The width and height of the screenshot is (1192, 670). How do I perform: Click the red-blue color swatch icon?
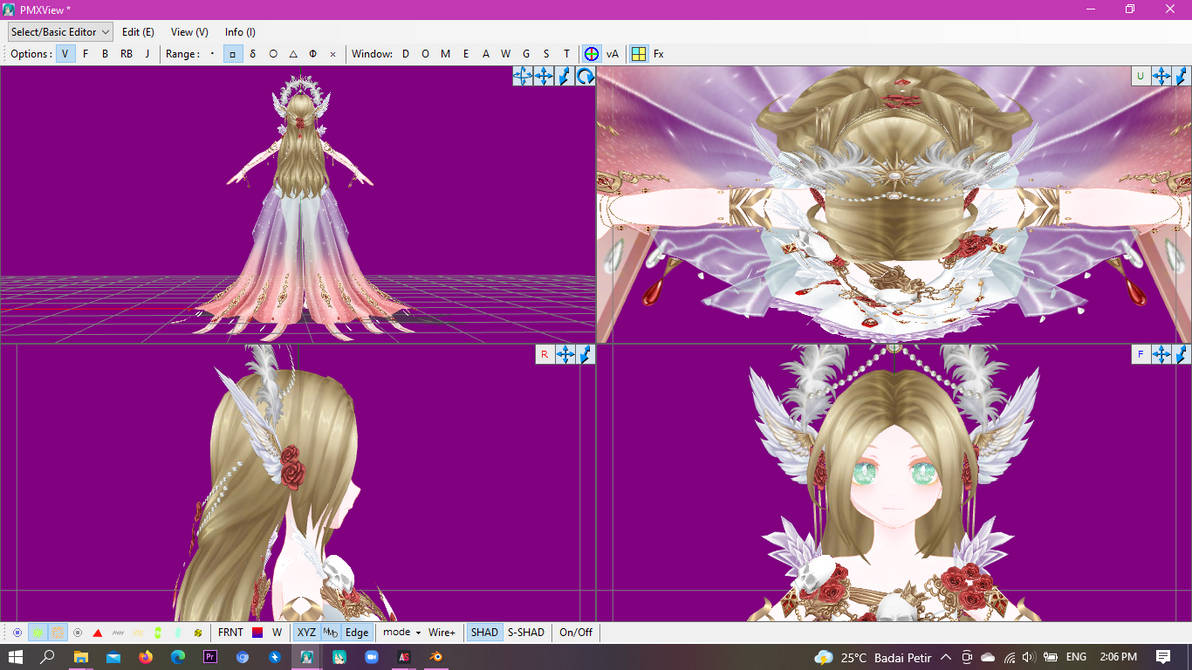pos(257,633)
